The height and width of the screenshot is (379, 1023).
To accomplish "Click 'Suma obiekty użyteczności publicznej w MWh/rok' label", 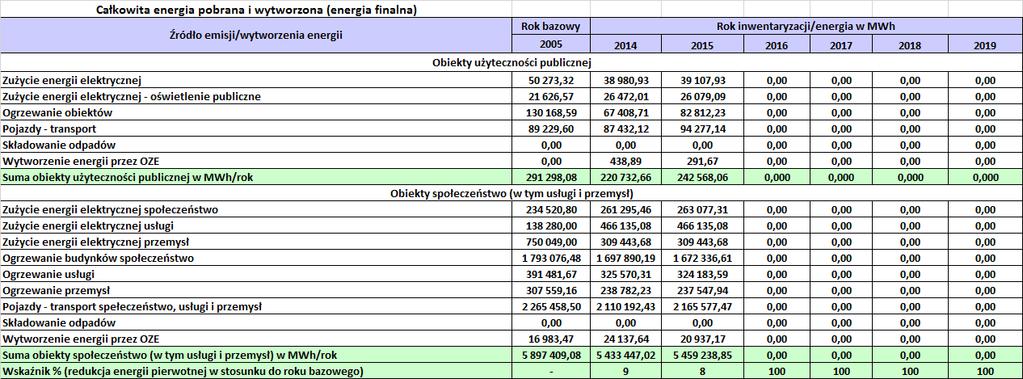I will [x=127, y=177].
